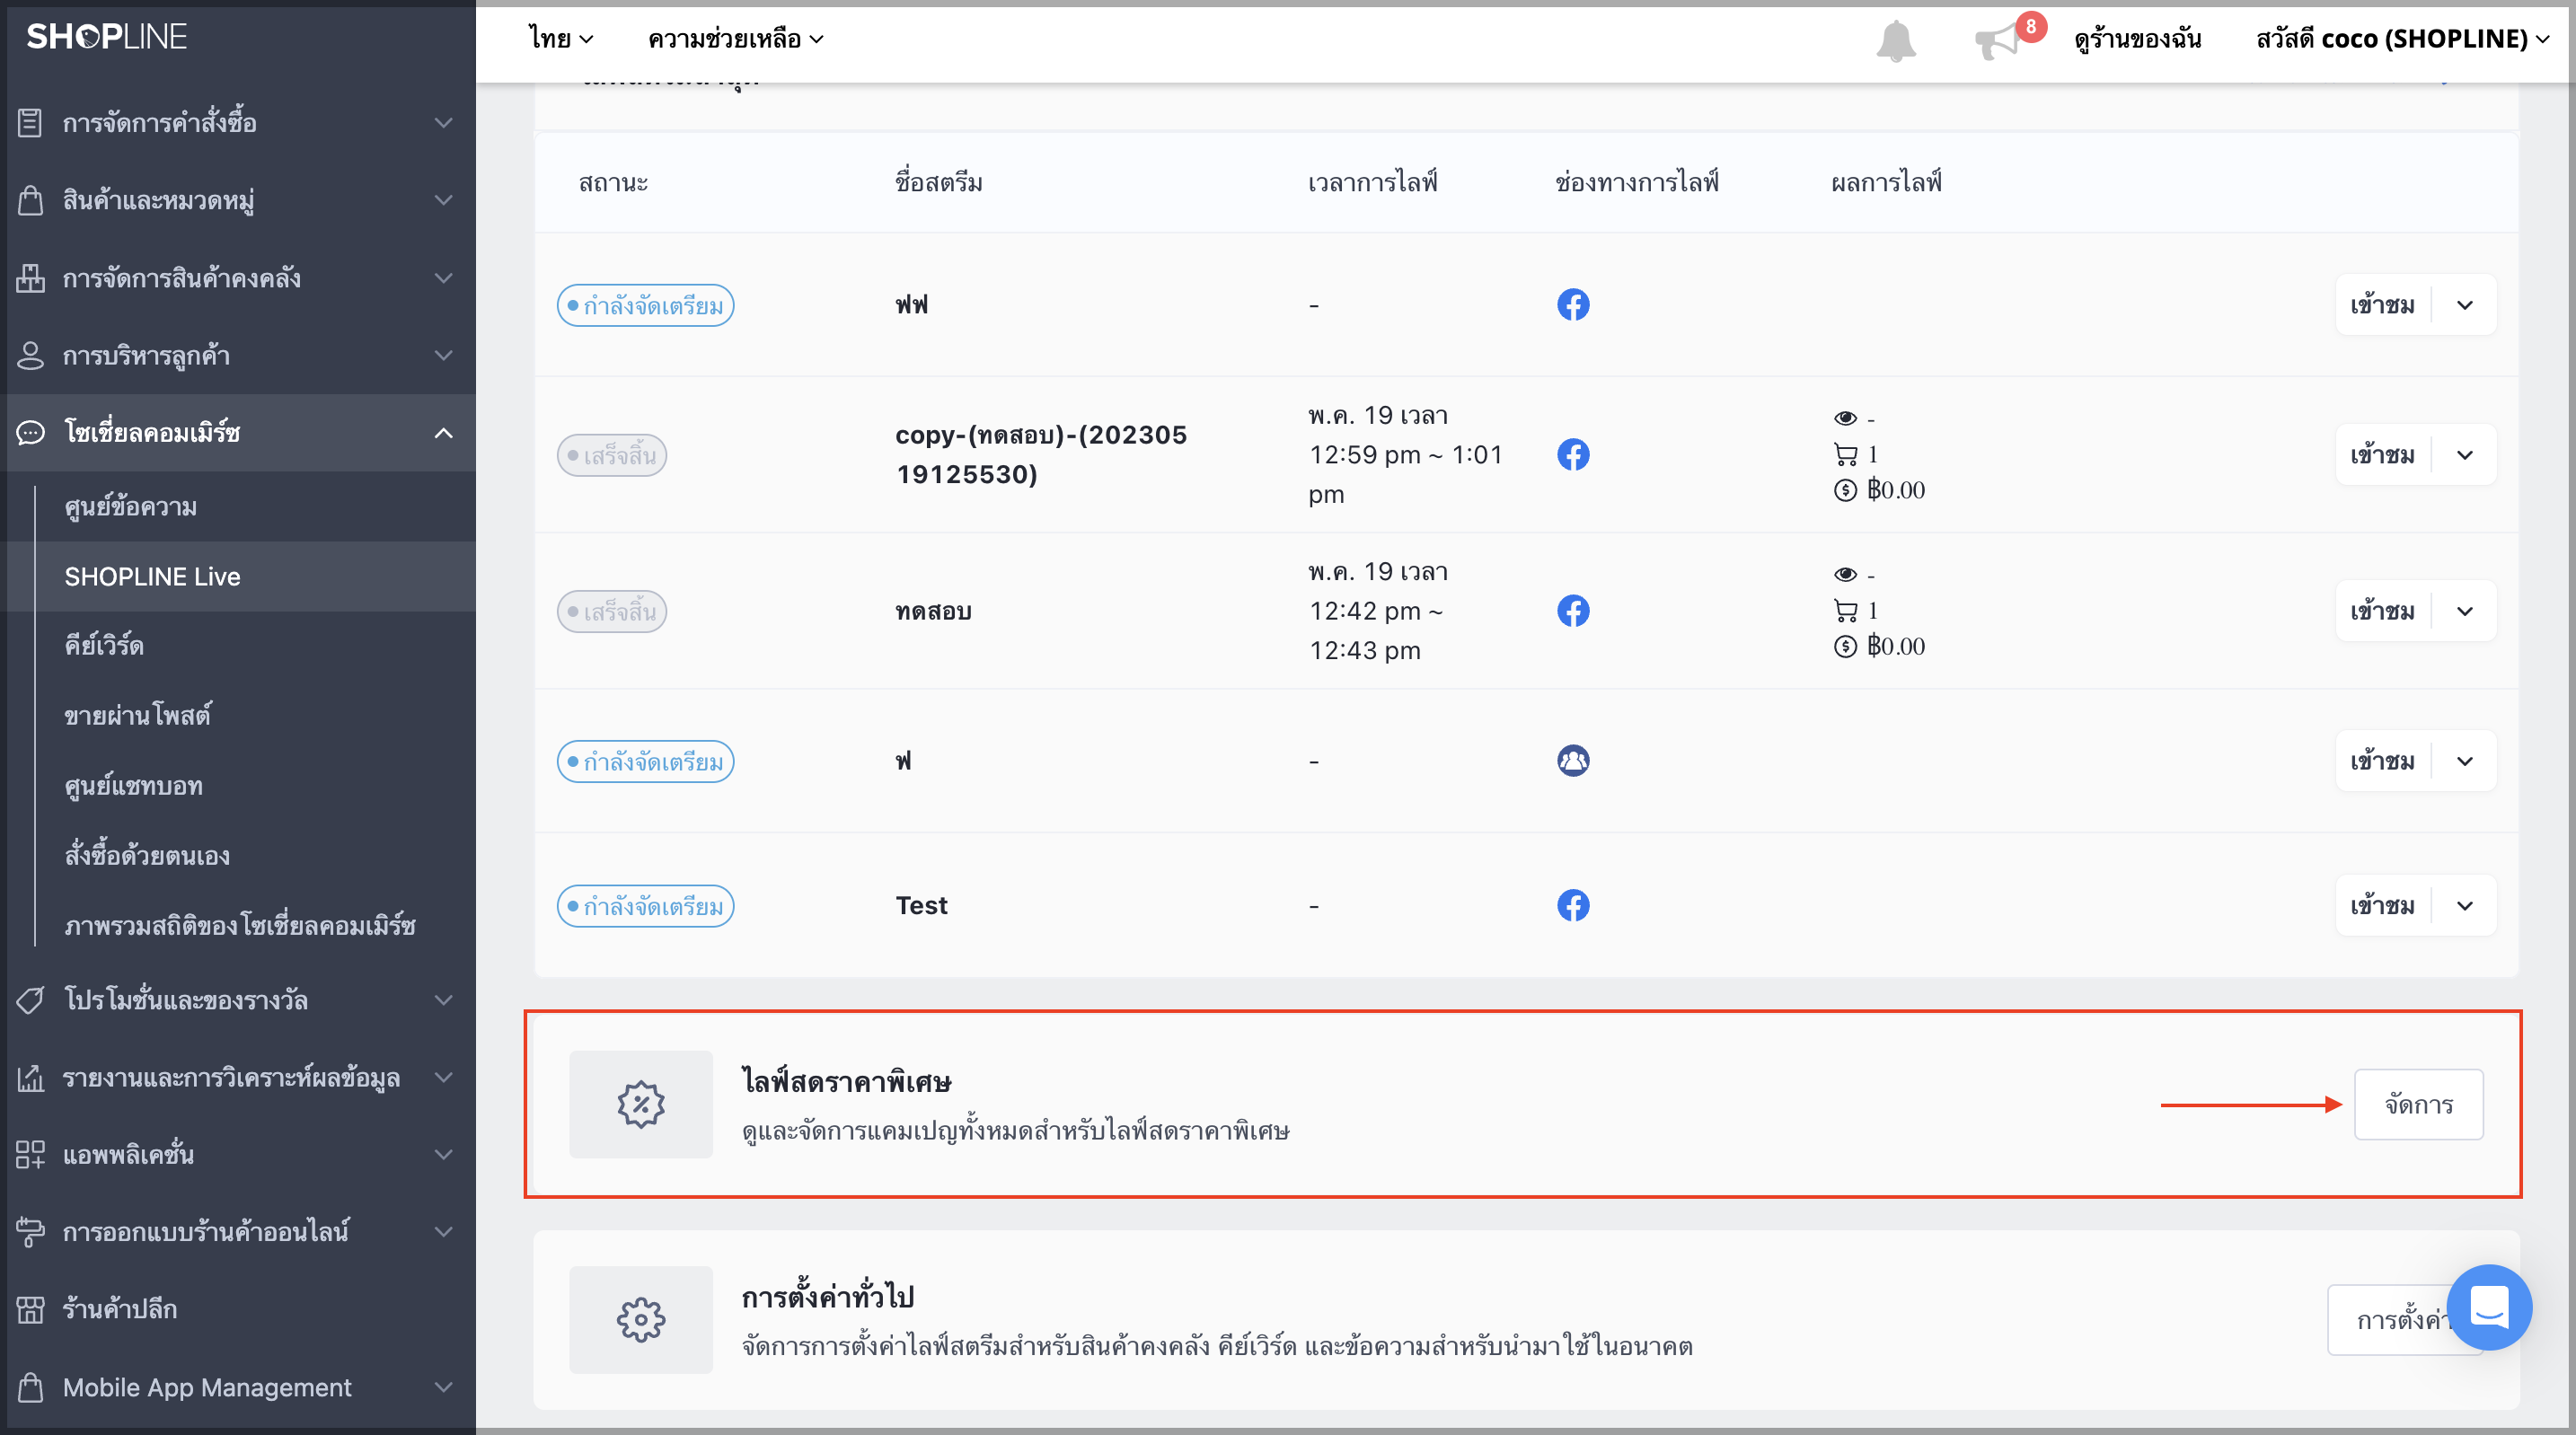Click the gear icon for การตั้งค่าทั่วไป
This screenshot has width=2576, height=1435.
pos(641,1320)
